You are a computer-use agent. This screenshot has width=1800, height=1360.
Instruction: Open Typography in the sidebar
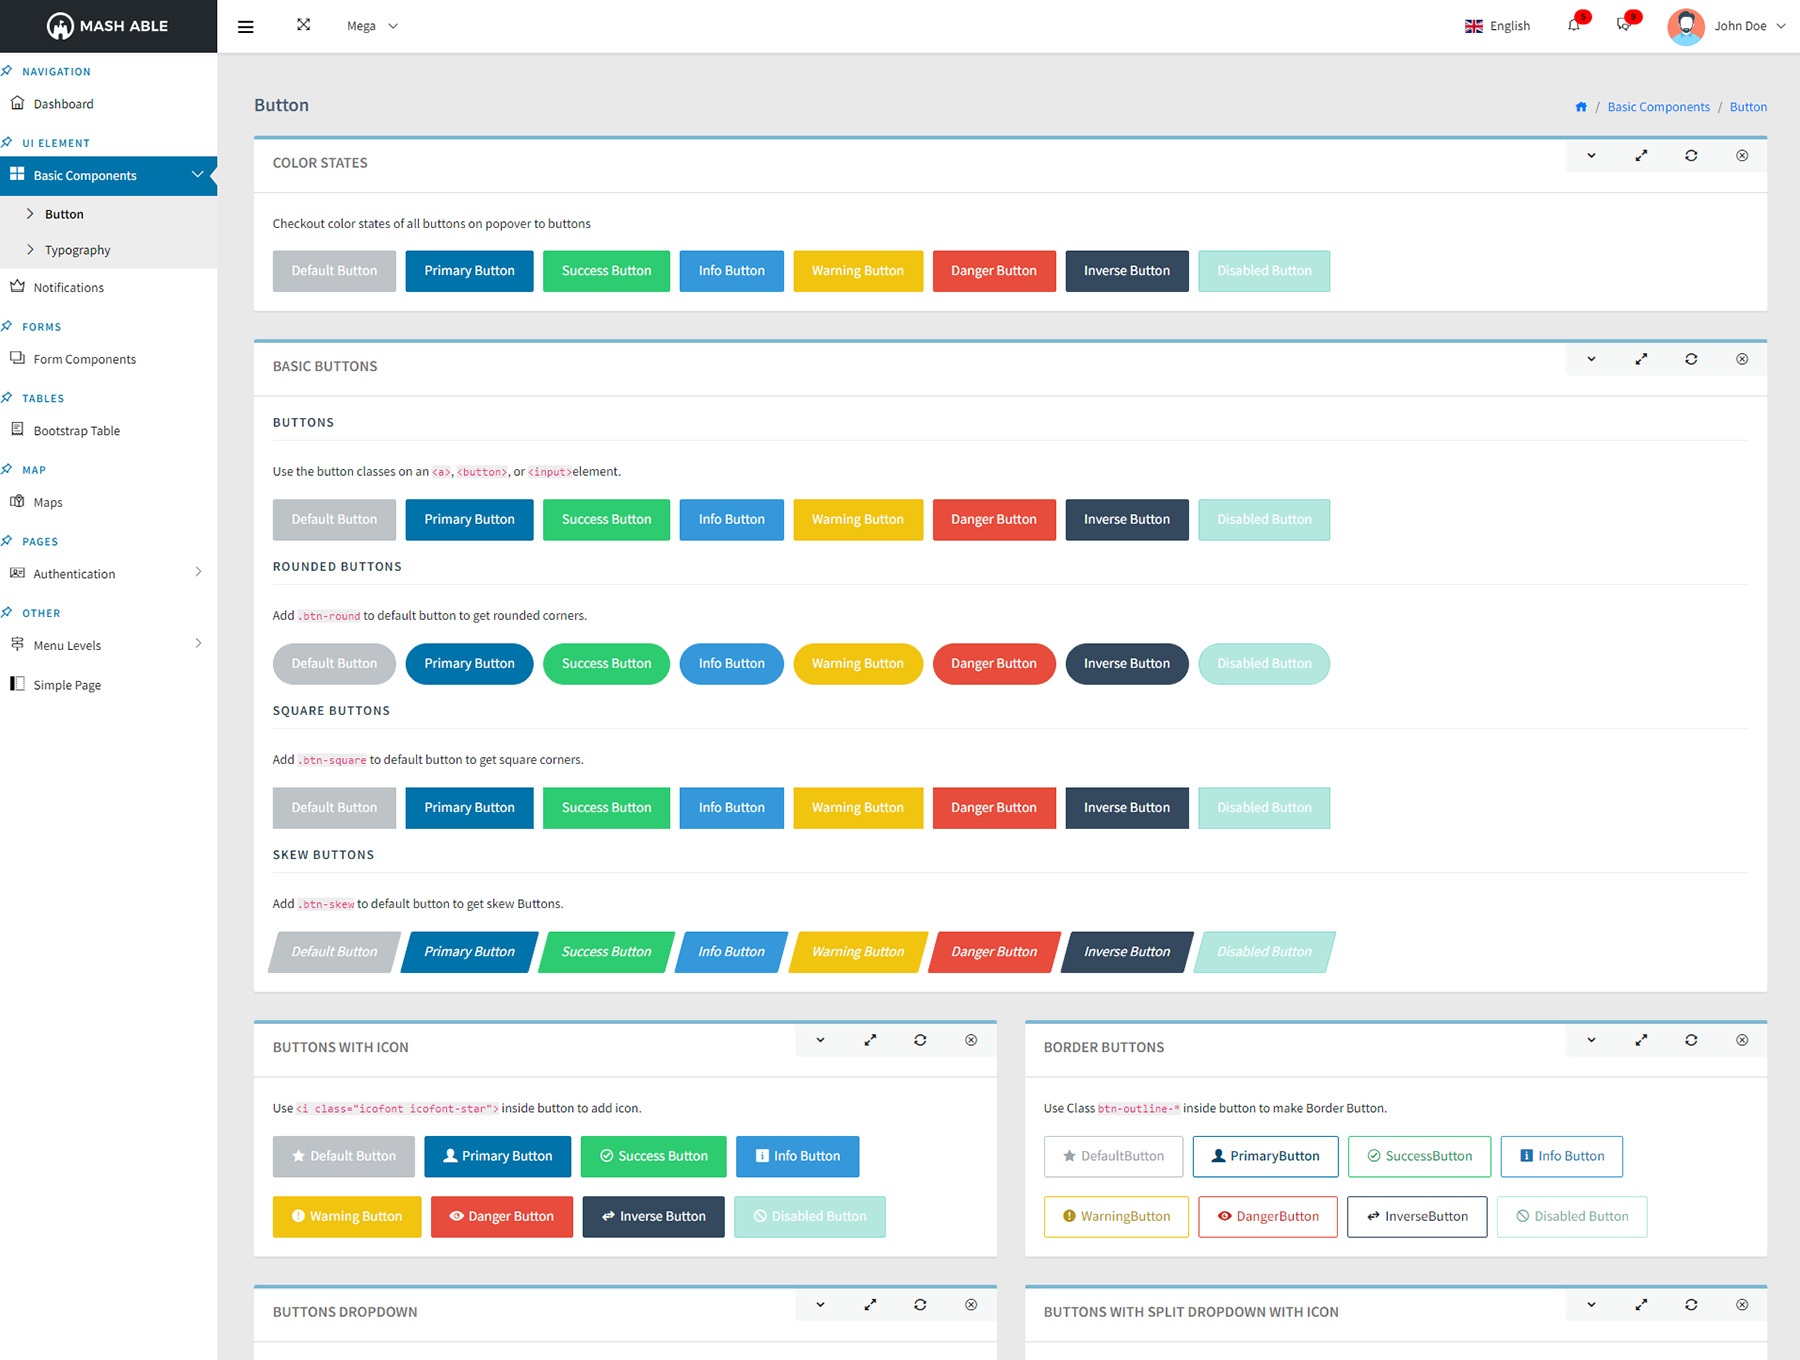(x=77, y=250)
